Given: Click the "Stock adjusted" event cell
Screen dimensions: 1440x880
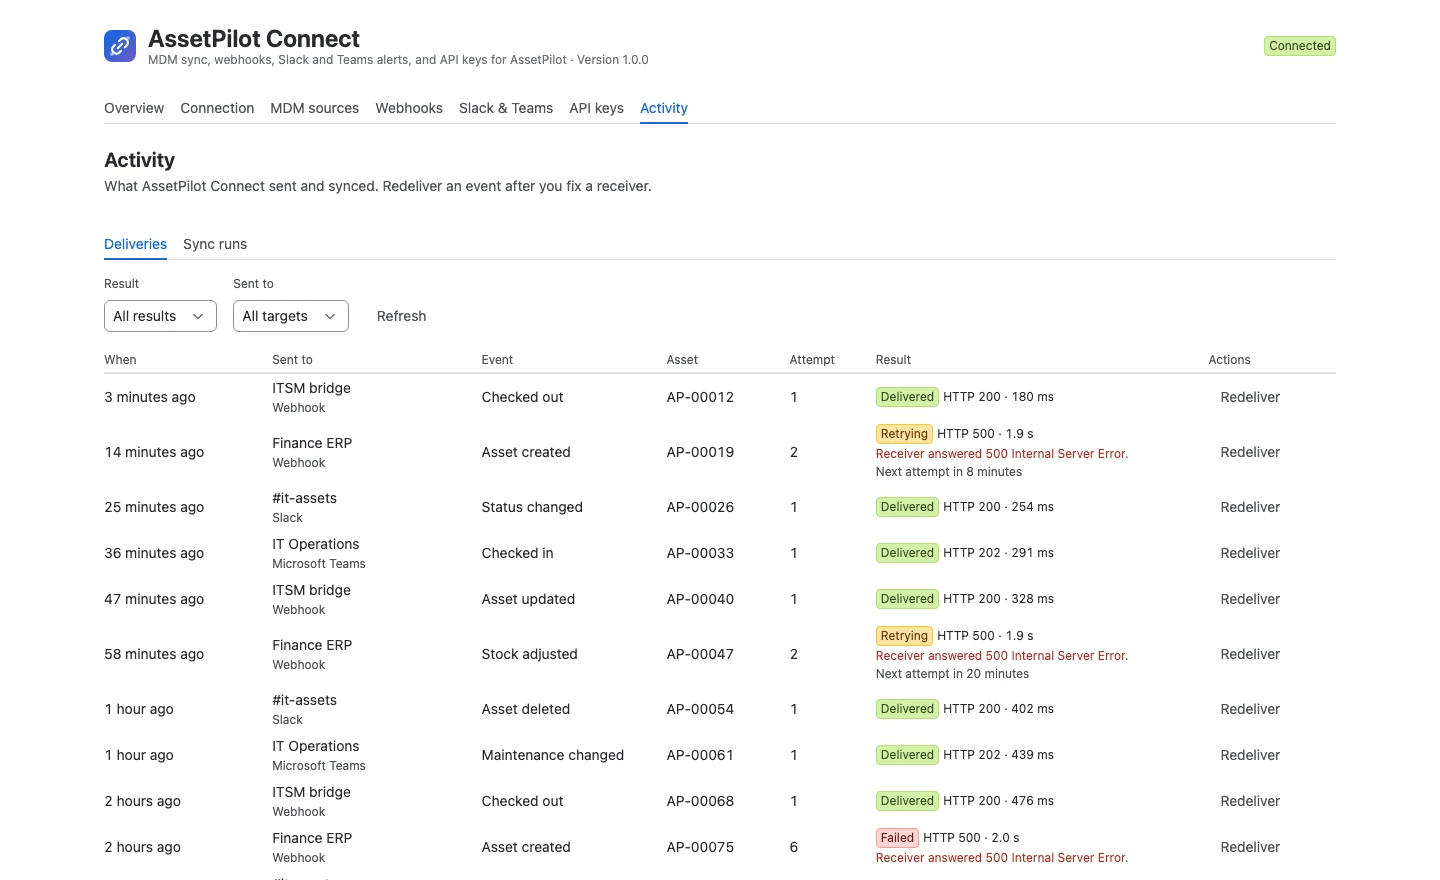Looking at the screenshot, I should pyautogui.click(x=530, y=654).
